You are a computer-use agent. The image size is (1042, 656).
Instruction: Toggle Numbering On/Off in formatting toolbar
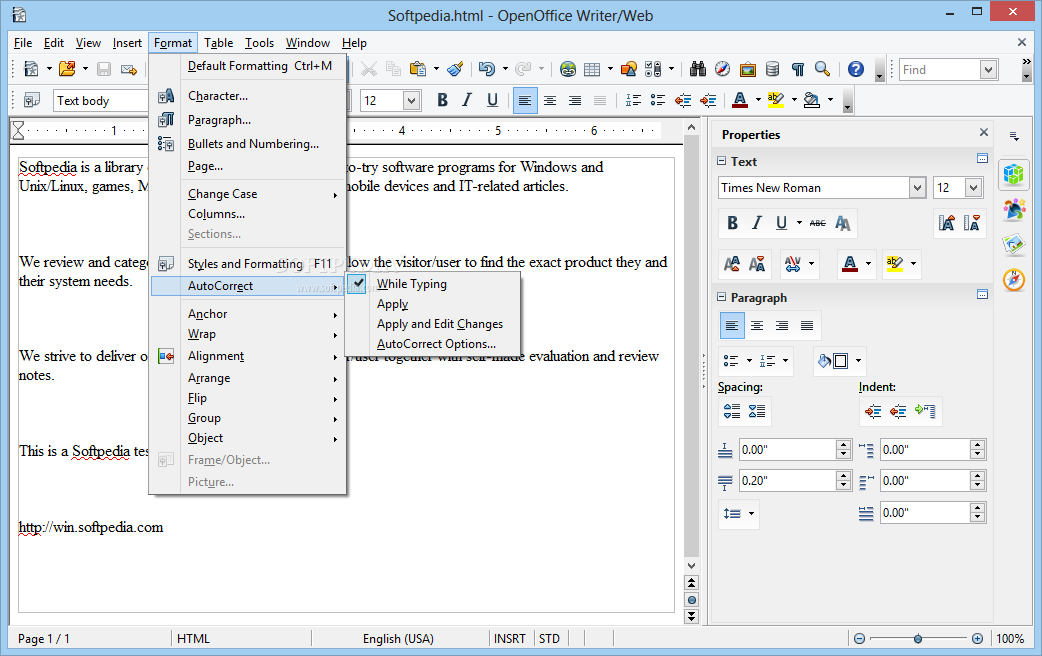click(x=633, y=100)
